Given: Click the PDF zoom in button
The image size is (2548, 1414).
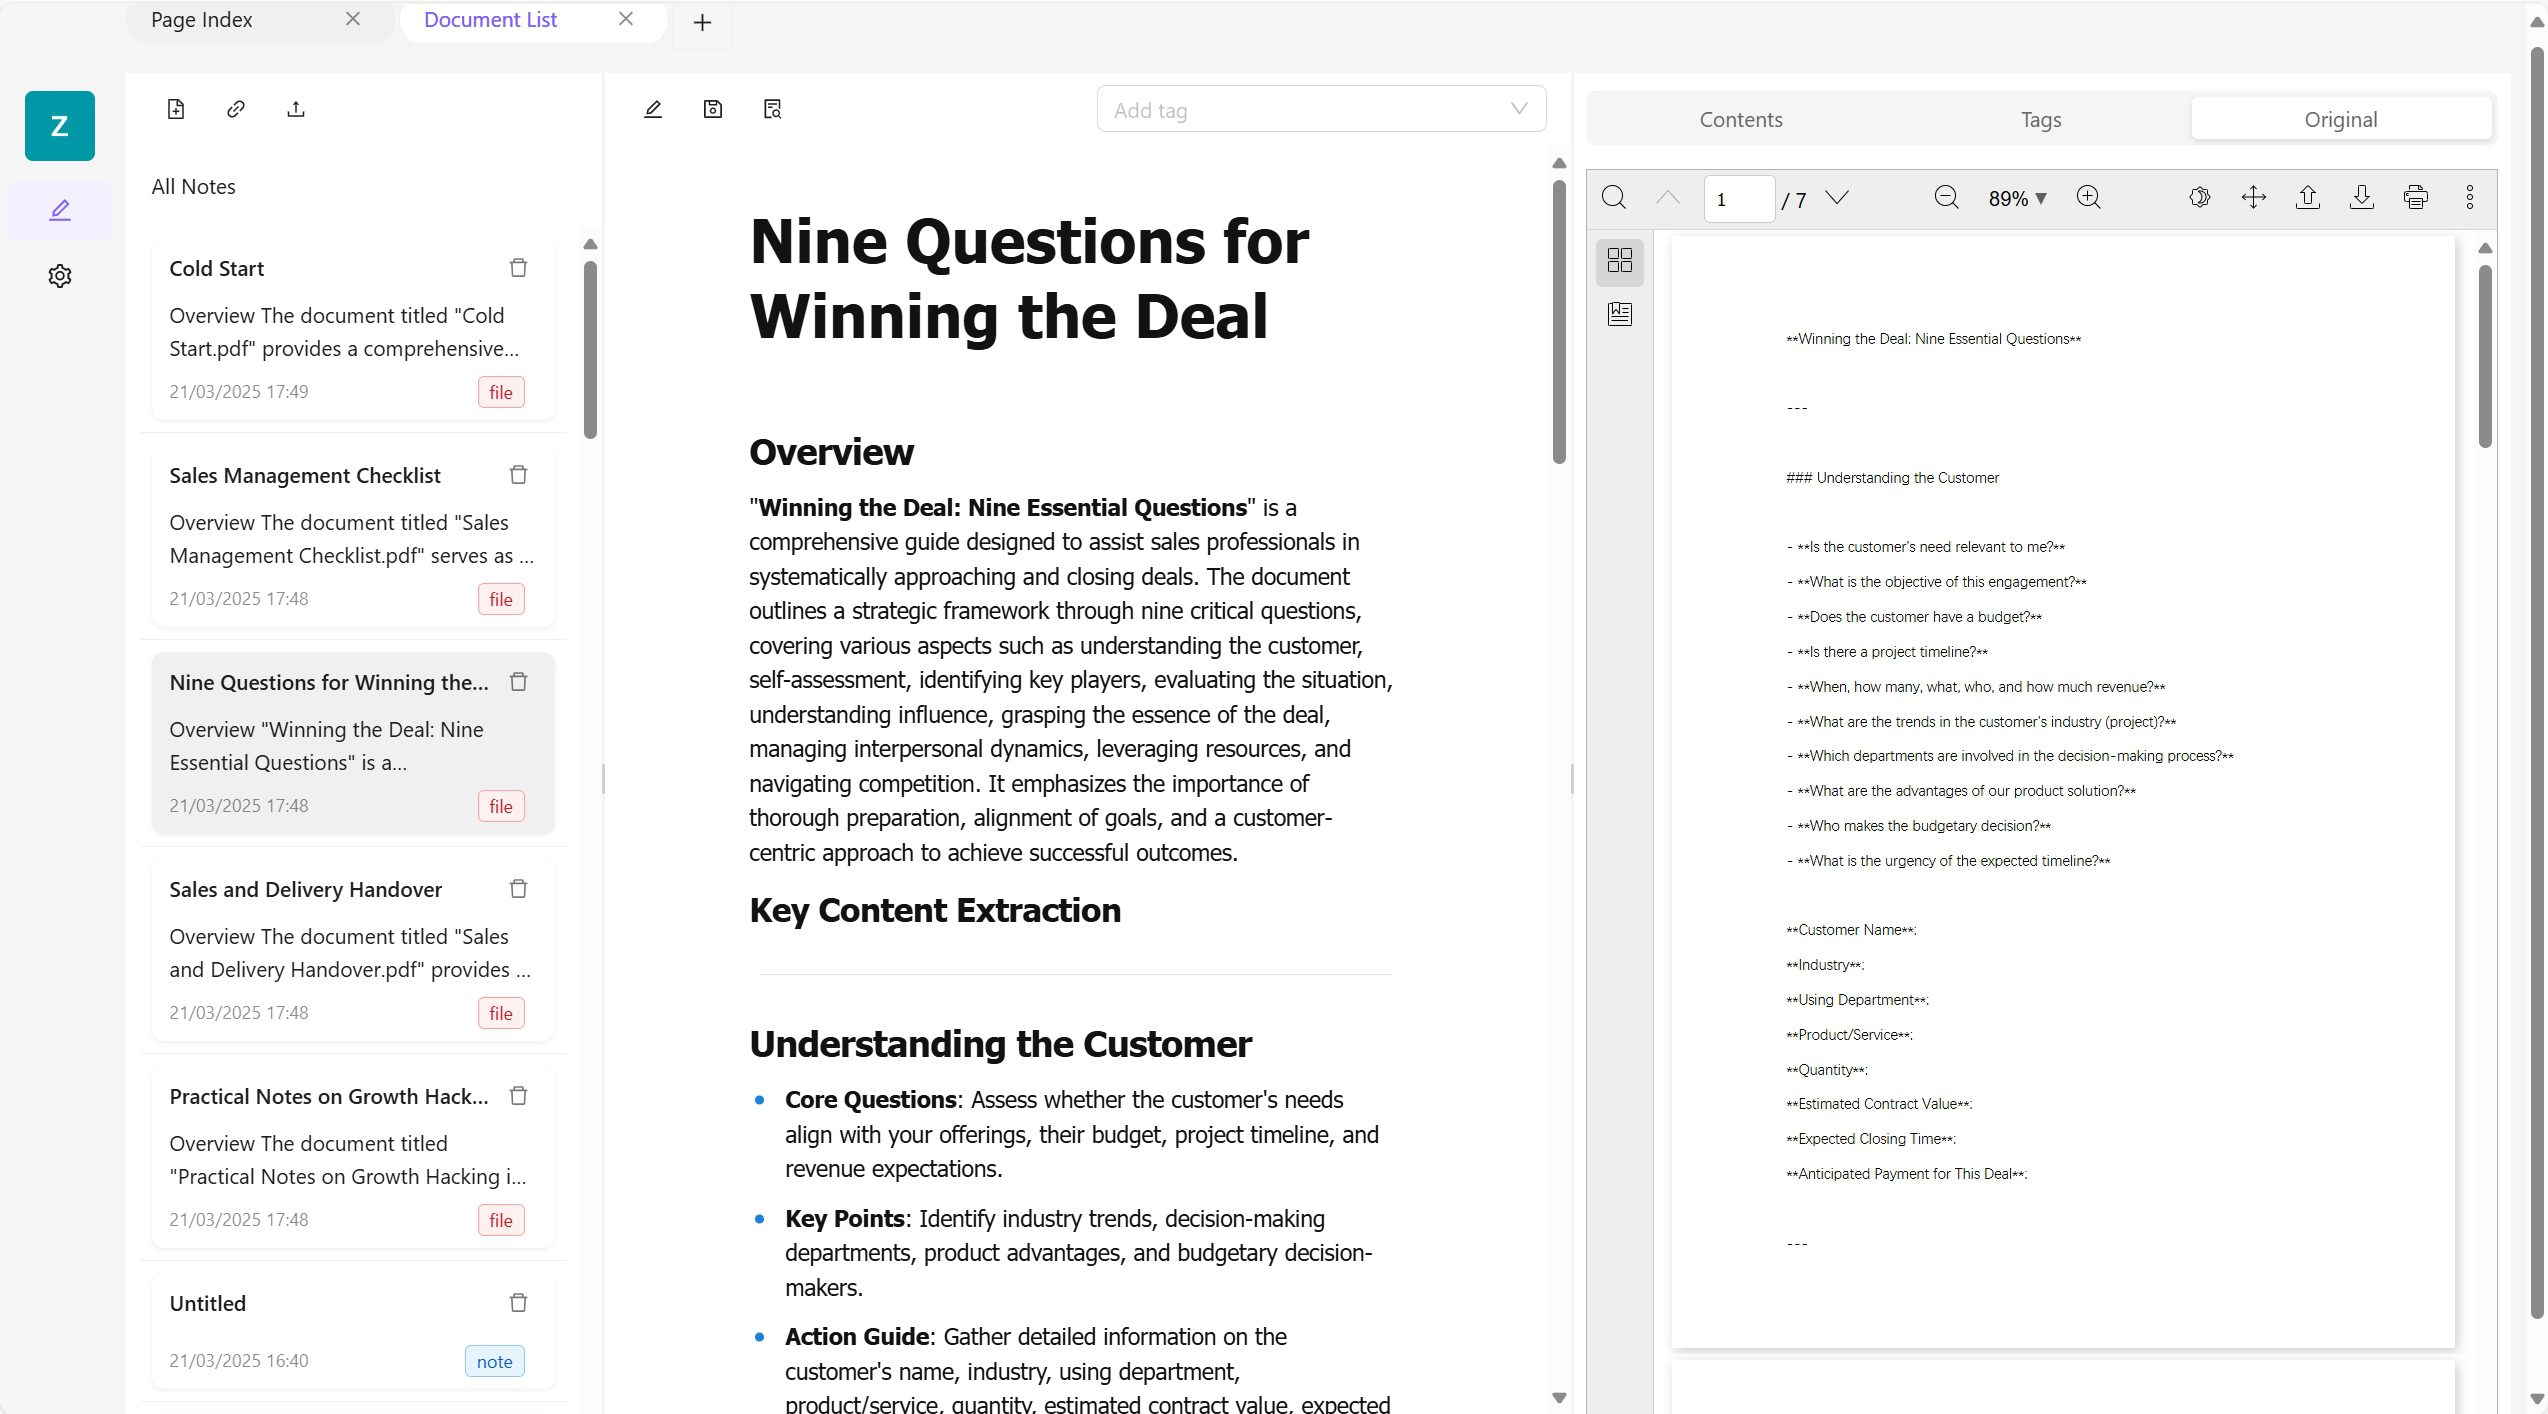Looking at the screenshot, I should 2088,198.
